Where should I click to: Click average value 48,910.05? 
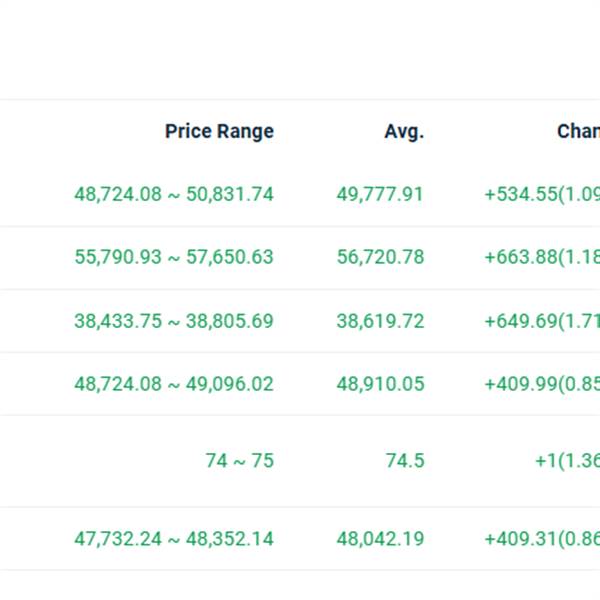[380, 384]
